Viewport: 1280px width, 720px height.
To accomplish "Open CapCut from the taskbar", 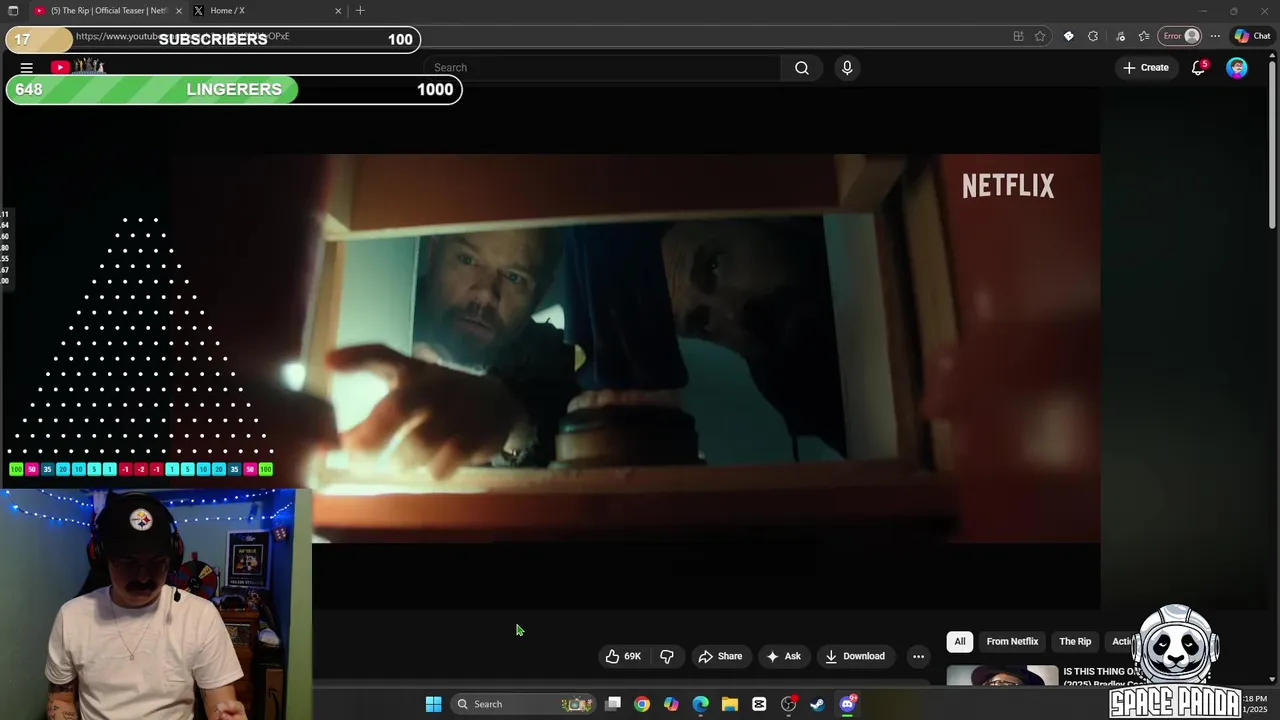I will [759, 704].
